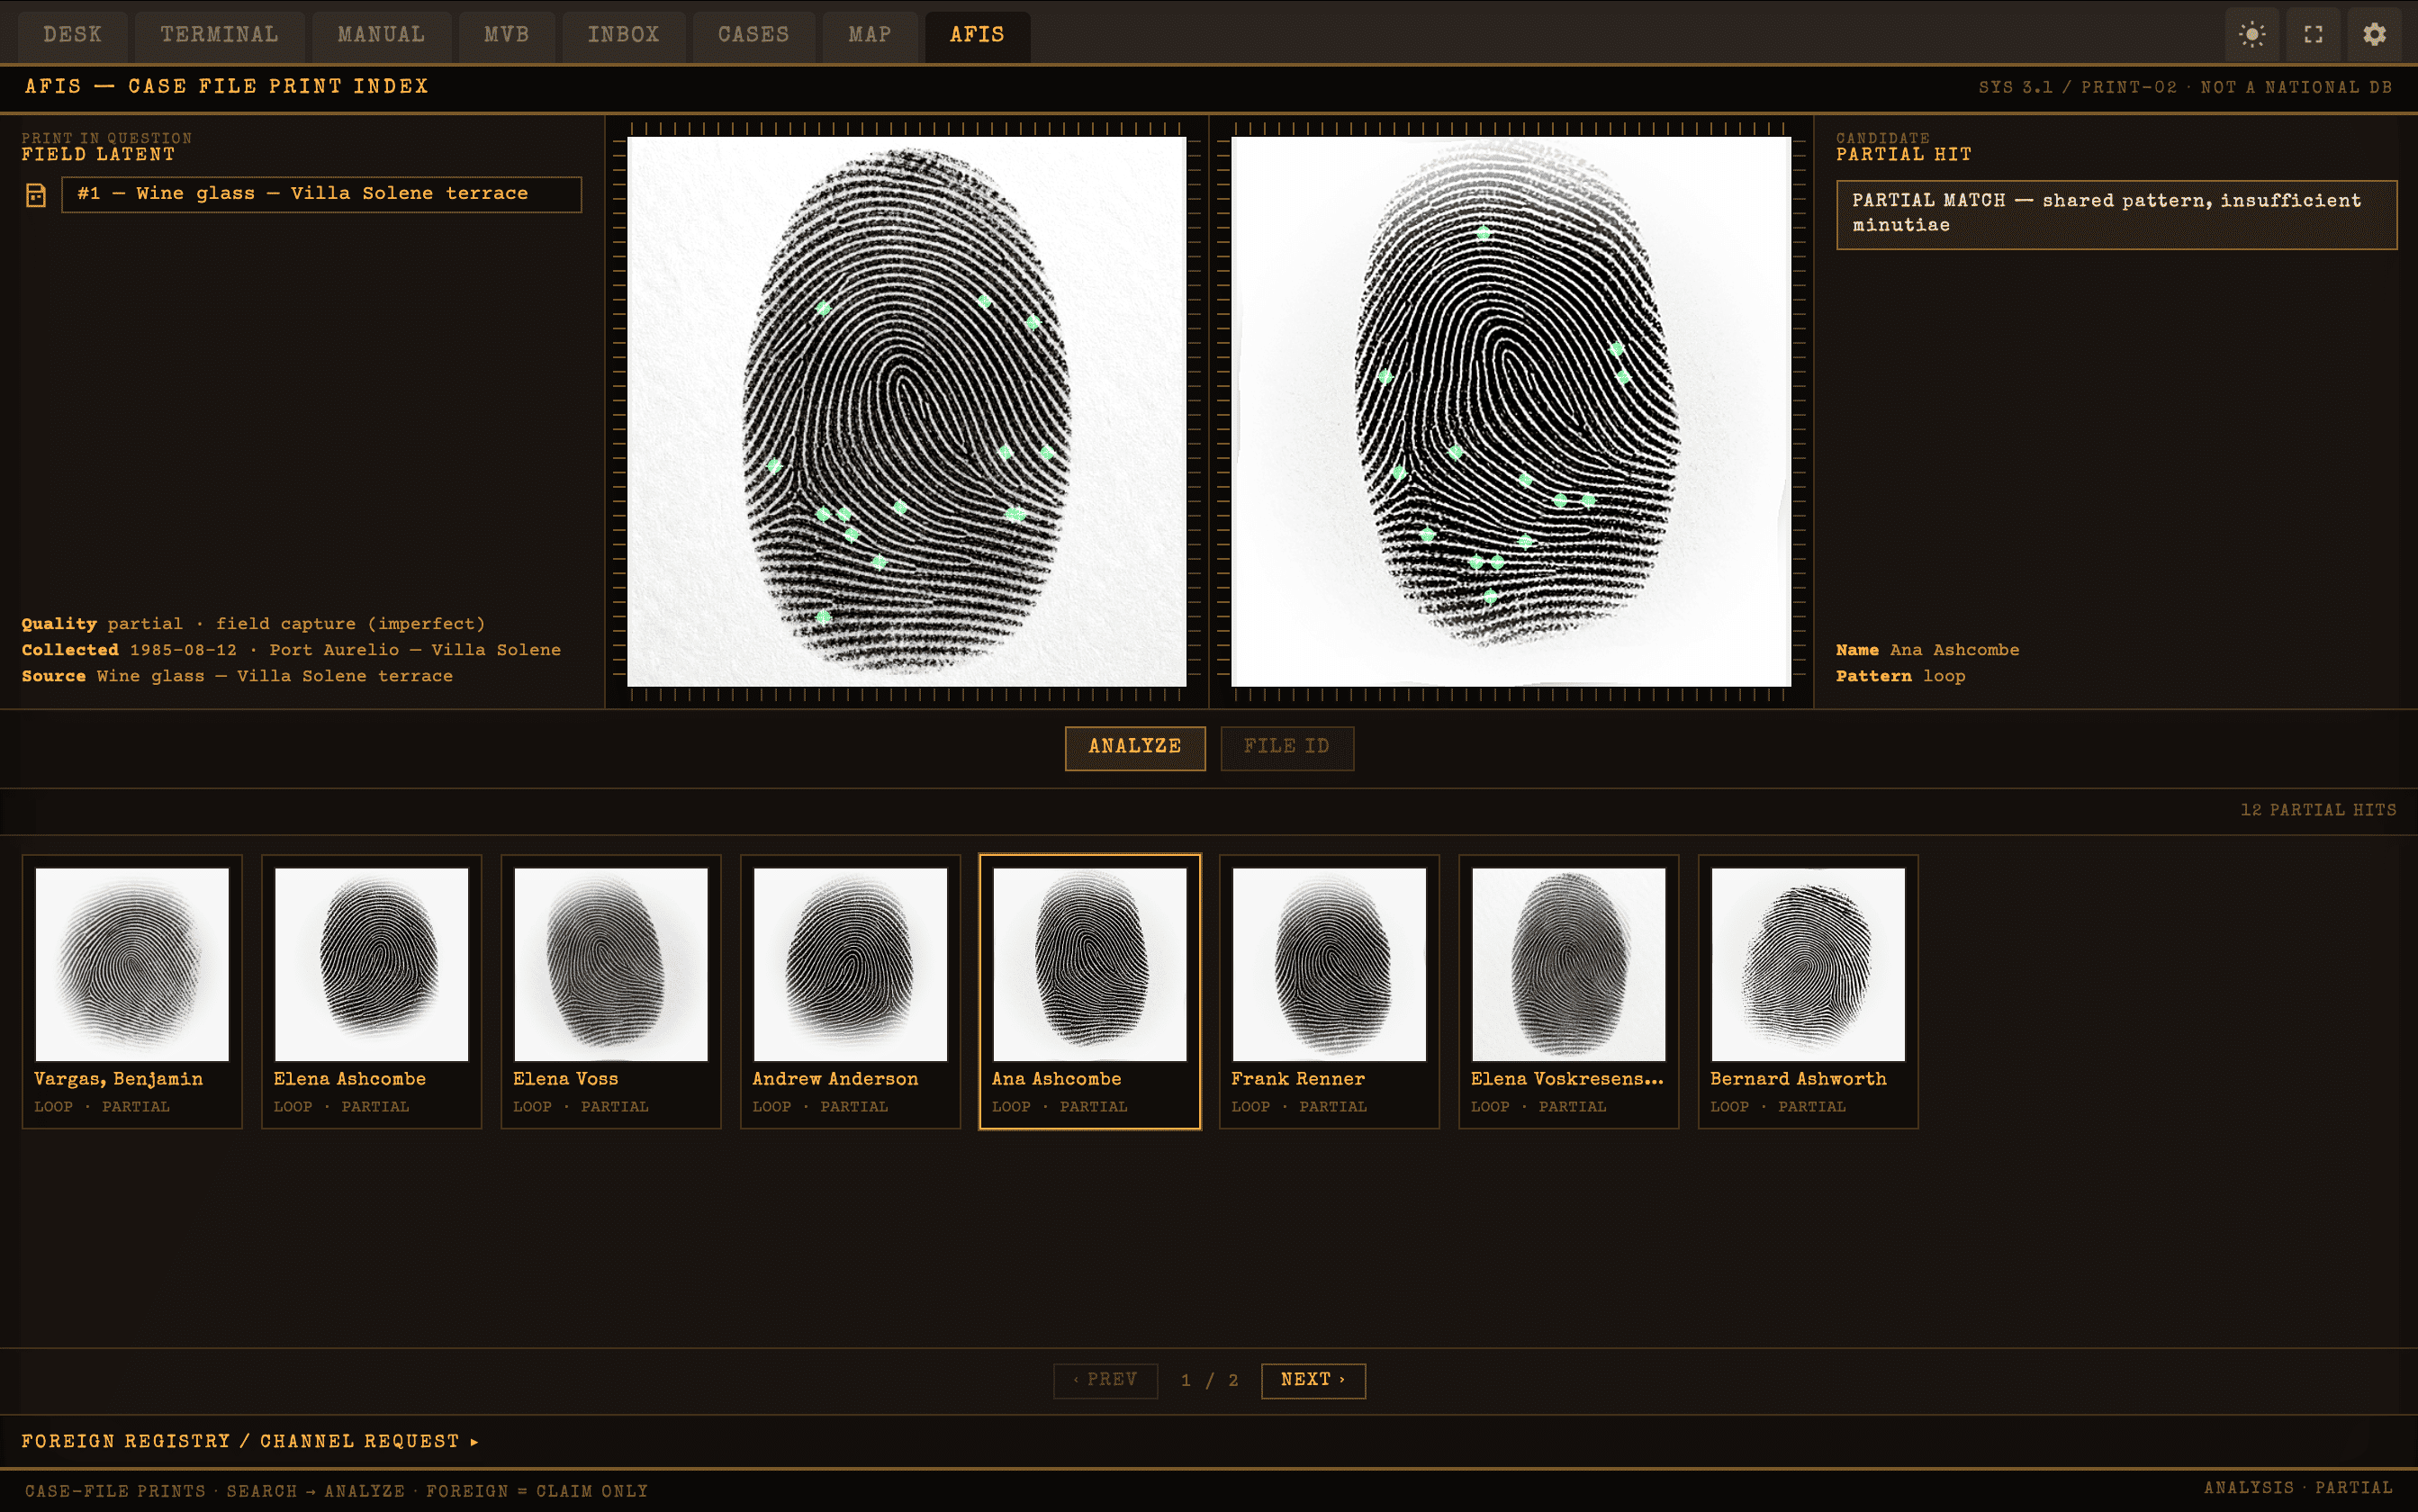Image resolution: width=2418 pixels, height=1512 pixels.
Task: Open the MANUAL tab
Action: click(x=381, y=35)
